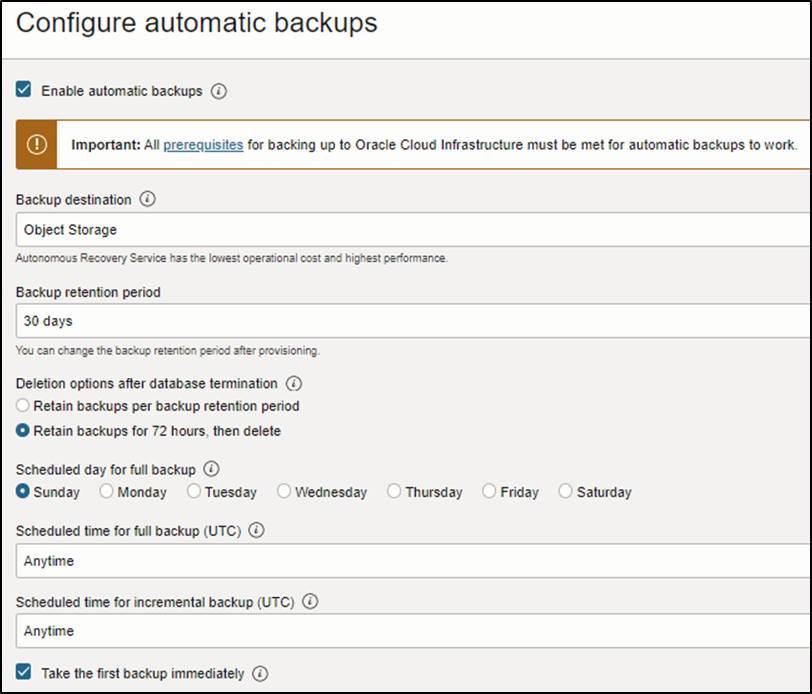
Task: Click info icon beside Take first backup
Action: tap(260, 674)
